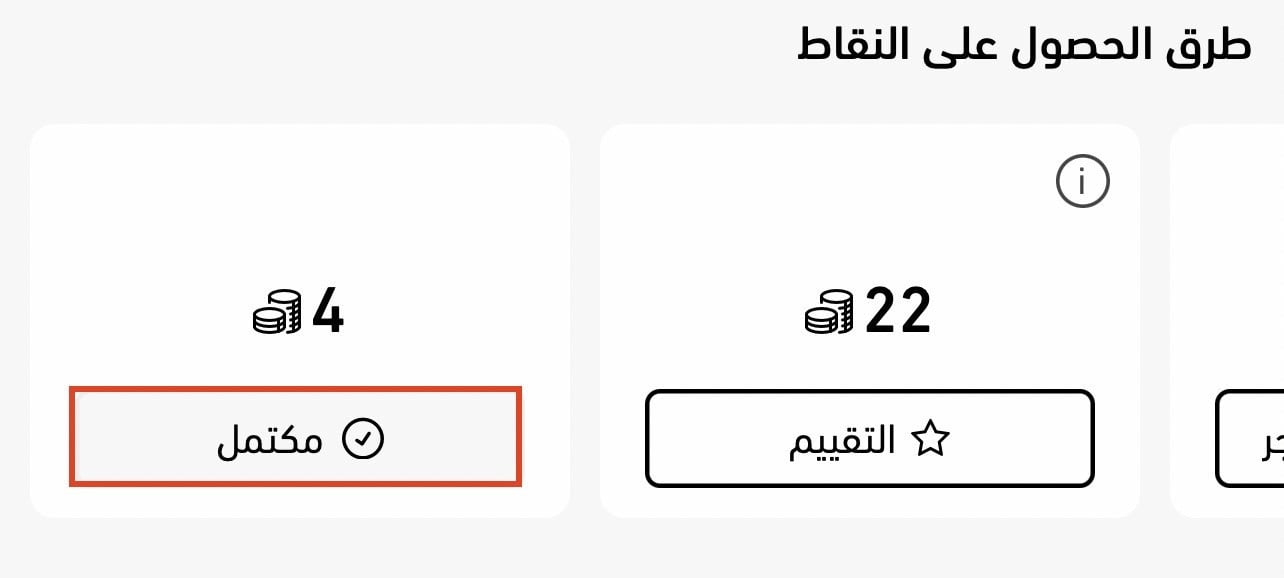Click the coins icon beside 22
This screenshot has width=1284, height=578.
(829, 311)
